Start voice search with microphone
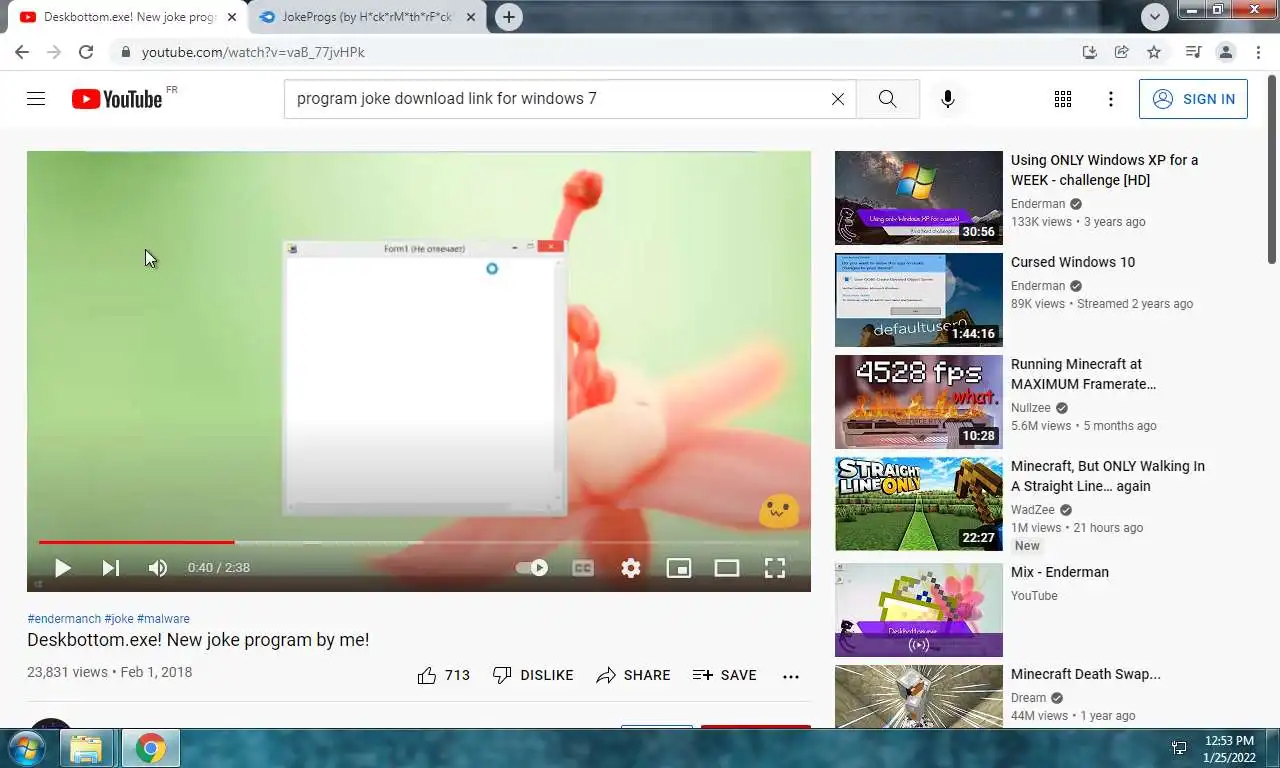Screen dimensions: 1280x768 948,99
